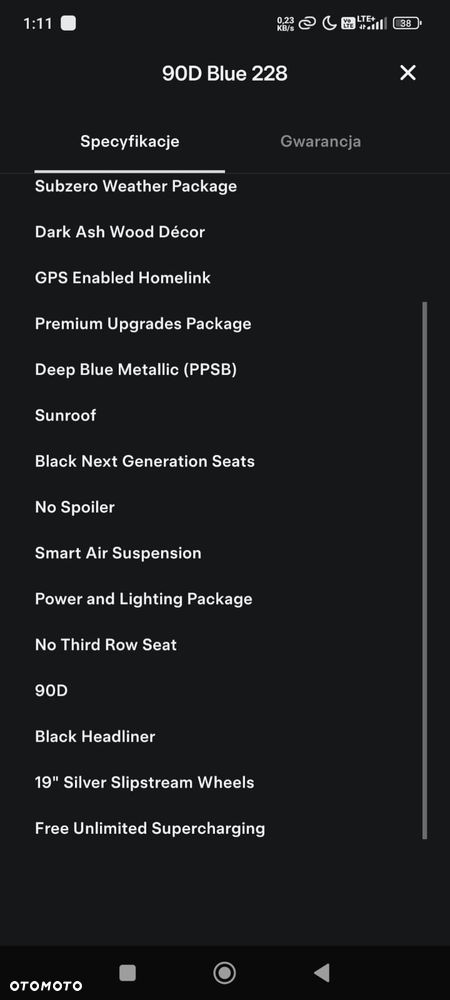The image size is (450, 1000).
Task: Select Free Unlimited Supercharging entry
Action: tap(150, 828)
